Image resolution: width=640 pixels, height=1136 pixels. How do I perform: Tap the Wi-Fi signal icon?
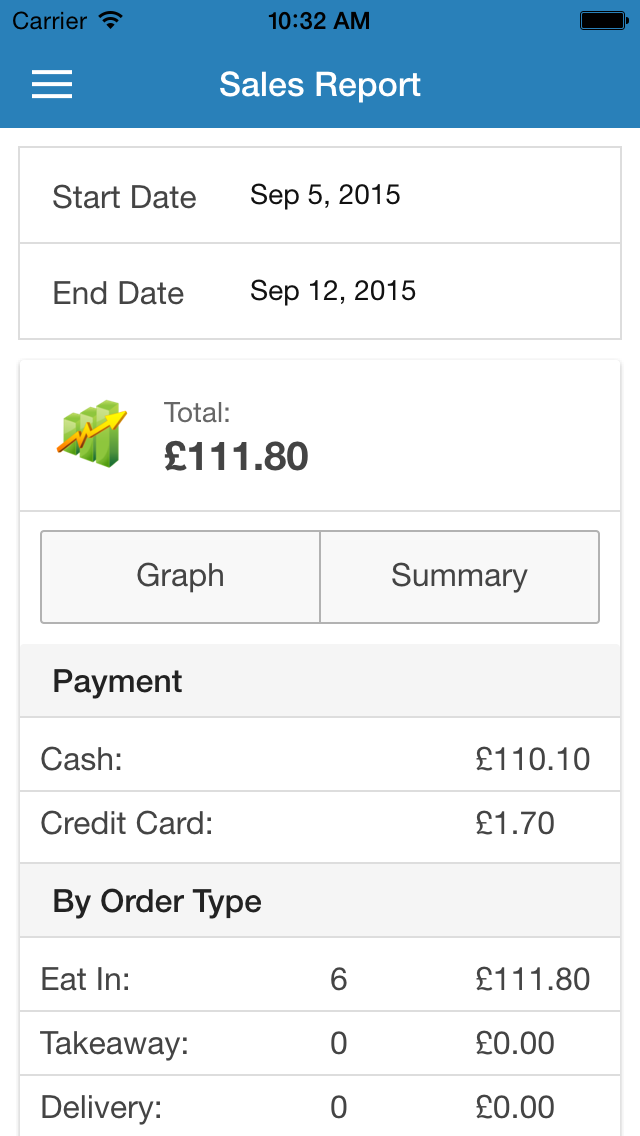click(111, 20)
